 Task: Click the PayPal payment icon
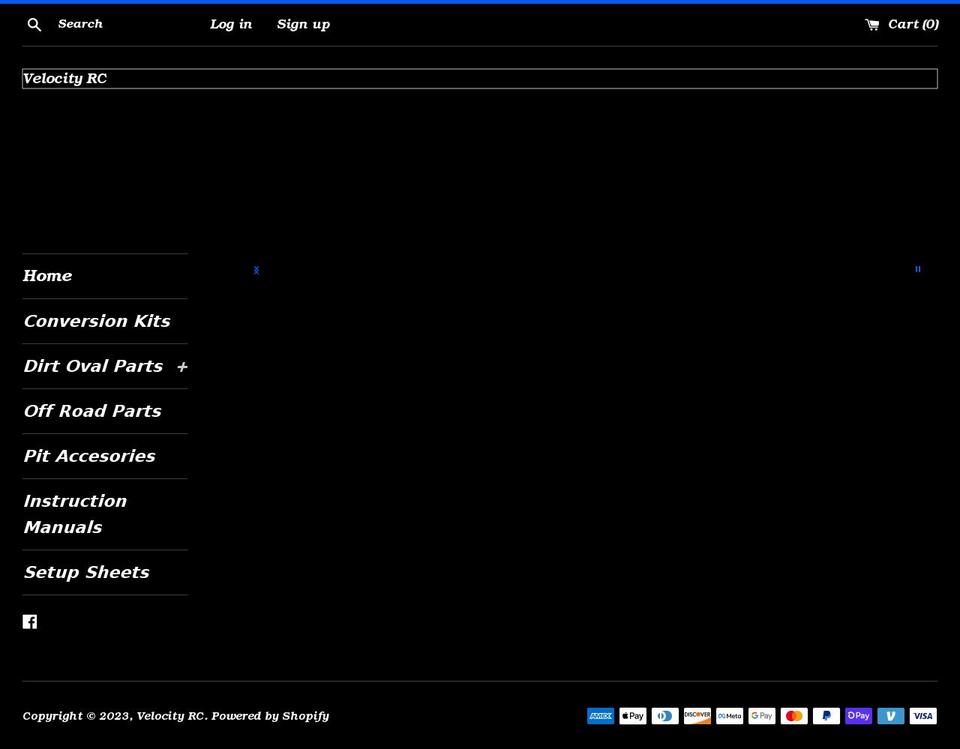pos(827,716)
